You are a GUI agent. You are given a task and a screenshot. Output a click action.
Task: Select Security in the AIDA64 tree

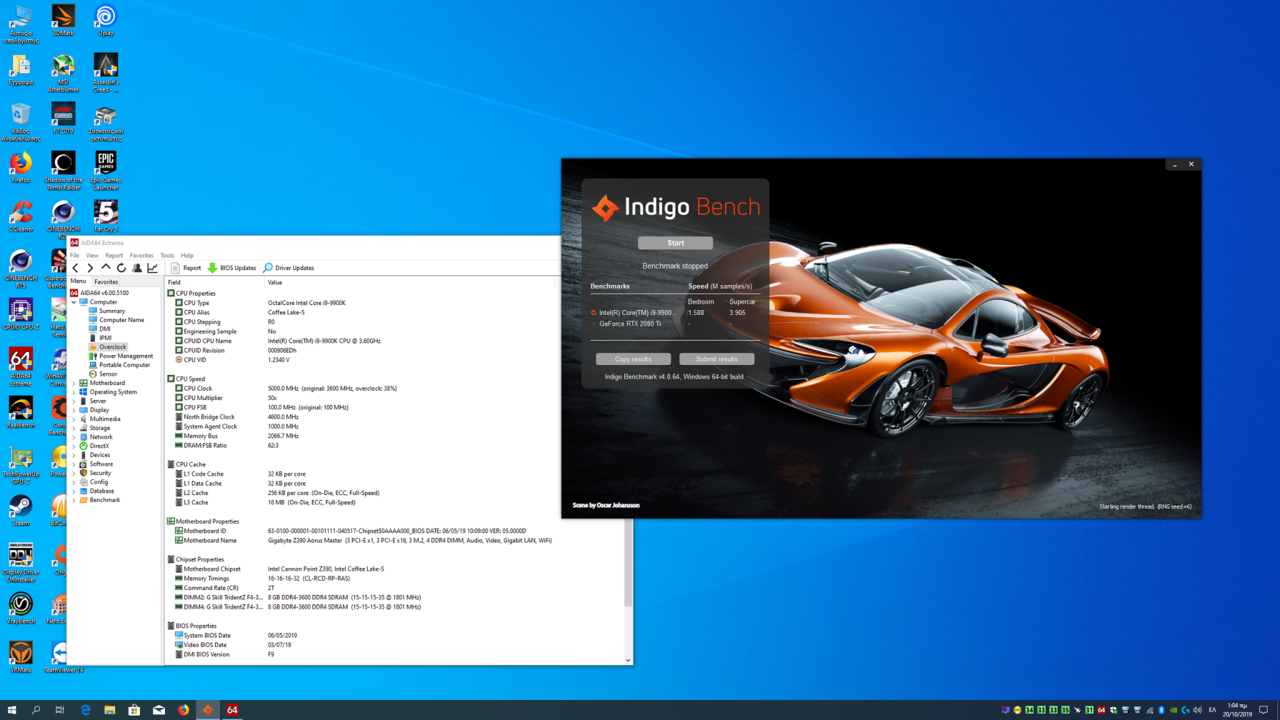pos(100,473)
